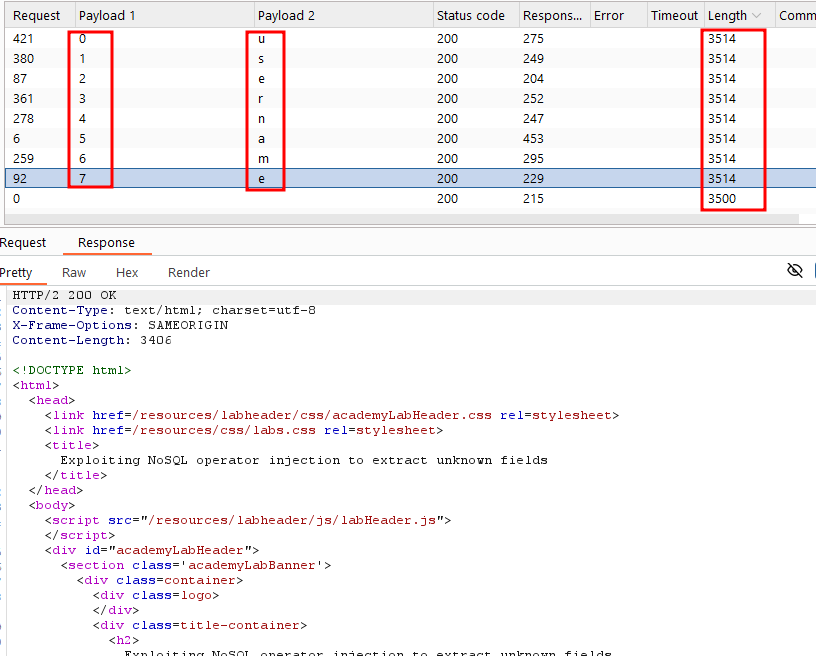Click the Response received column header
Image resolution: width=816 pixels, height=656 pixels.
coord(555,16)
